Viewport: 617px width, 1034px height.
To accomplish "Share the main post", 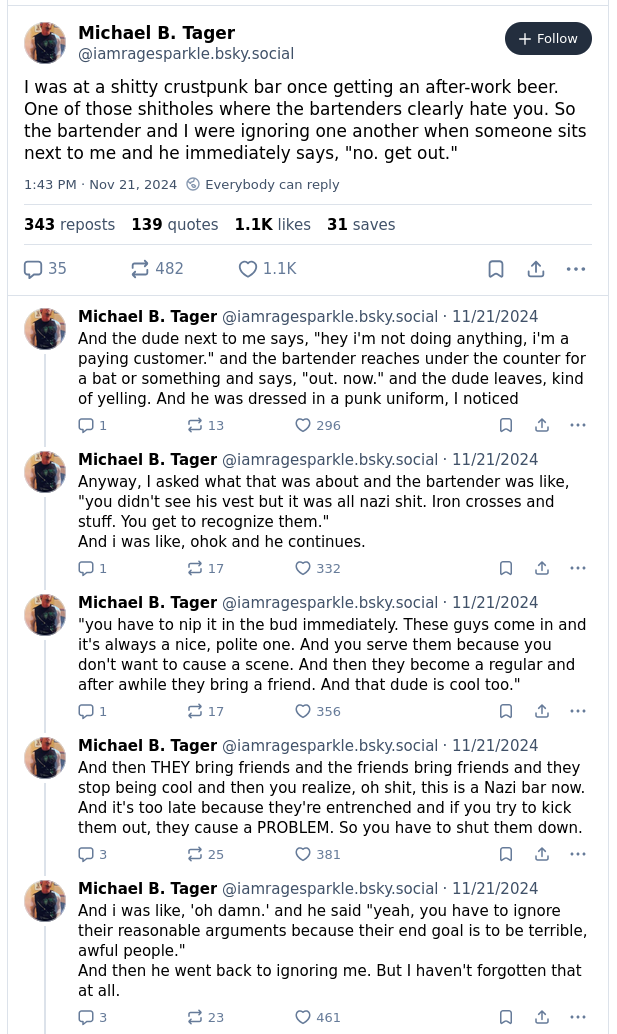I will point(536,269).
